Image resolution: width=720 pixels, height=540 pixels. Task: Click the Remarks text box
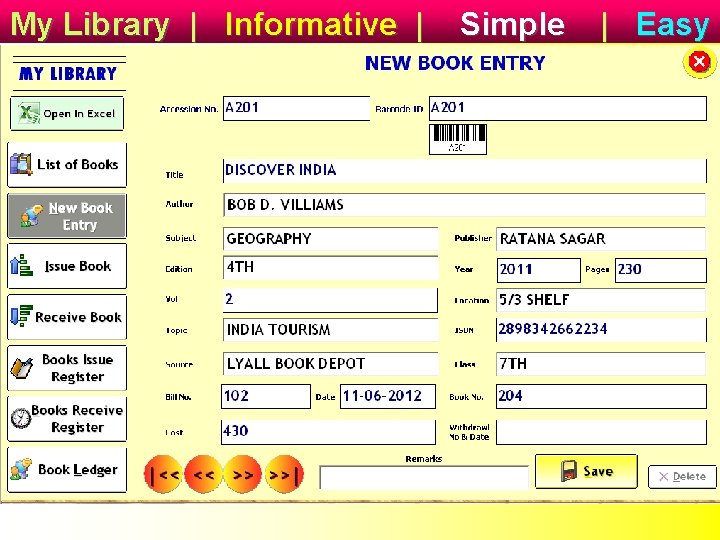[x=424, y=478]
